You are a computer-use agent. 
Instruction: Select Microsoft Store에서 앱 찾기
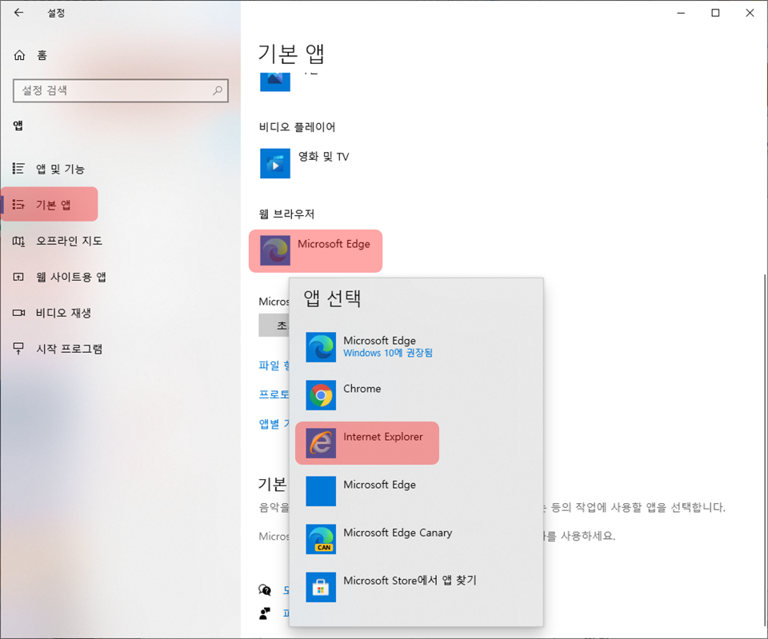416,587
